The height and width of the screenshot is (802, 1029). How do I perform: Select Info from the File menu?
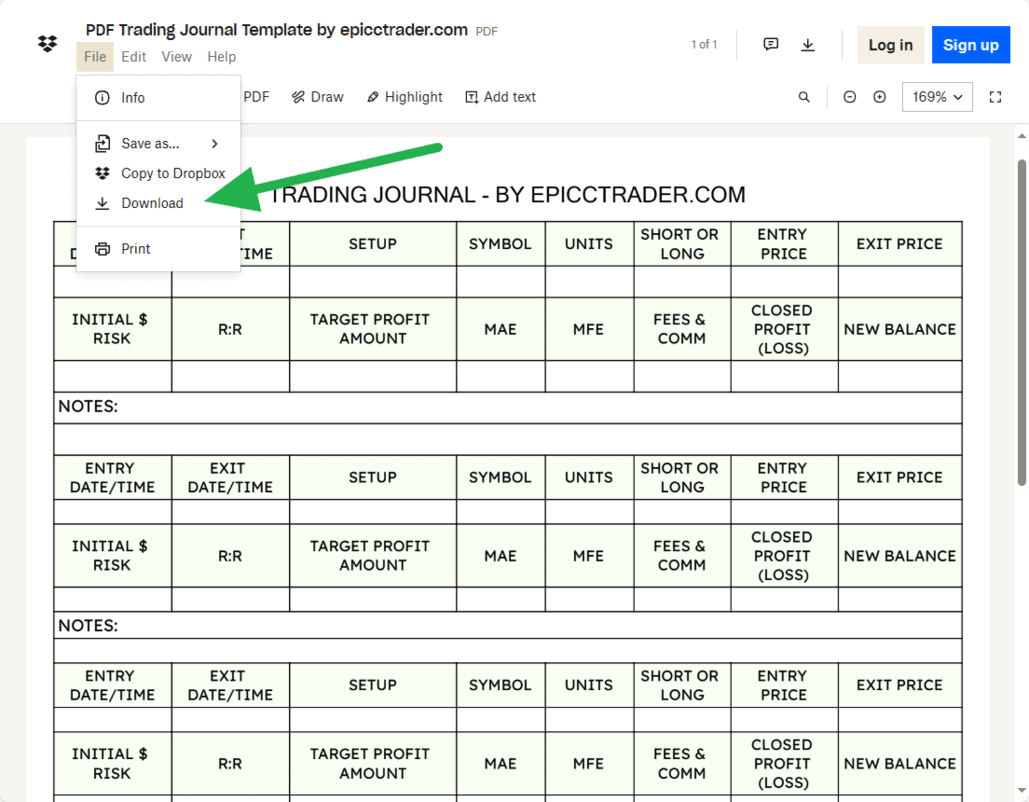[158, 98]
